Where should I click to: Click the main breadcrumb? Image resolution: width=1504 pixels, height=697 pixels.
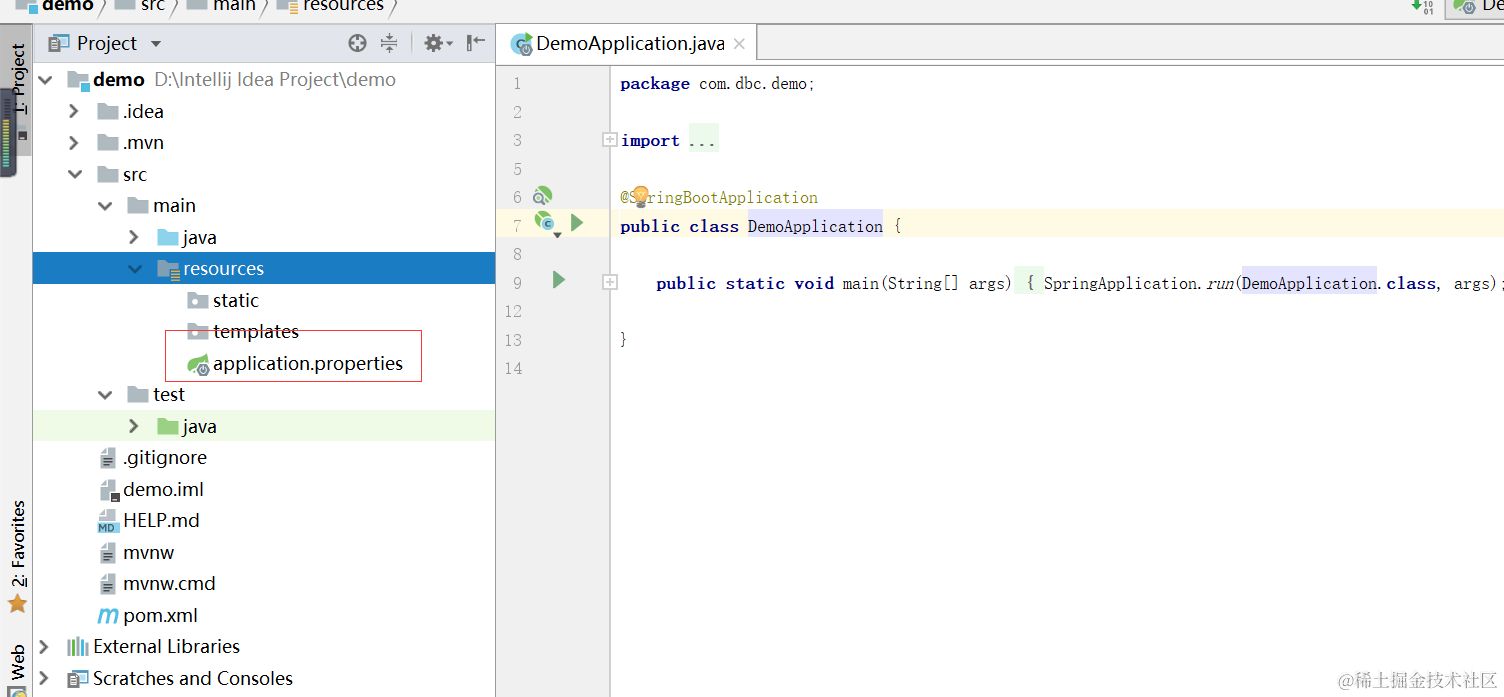222,6
